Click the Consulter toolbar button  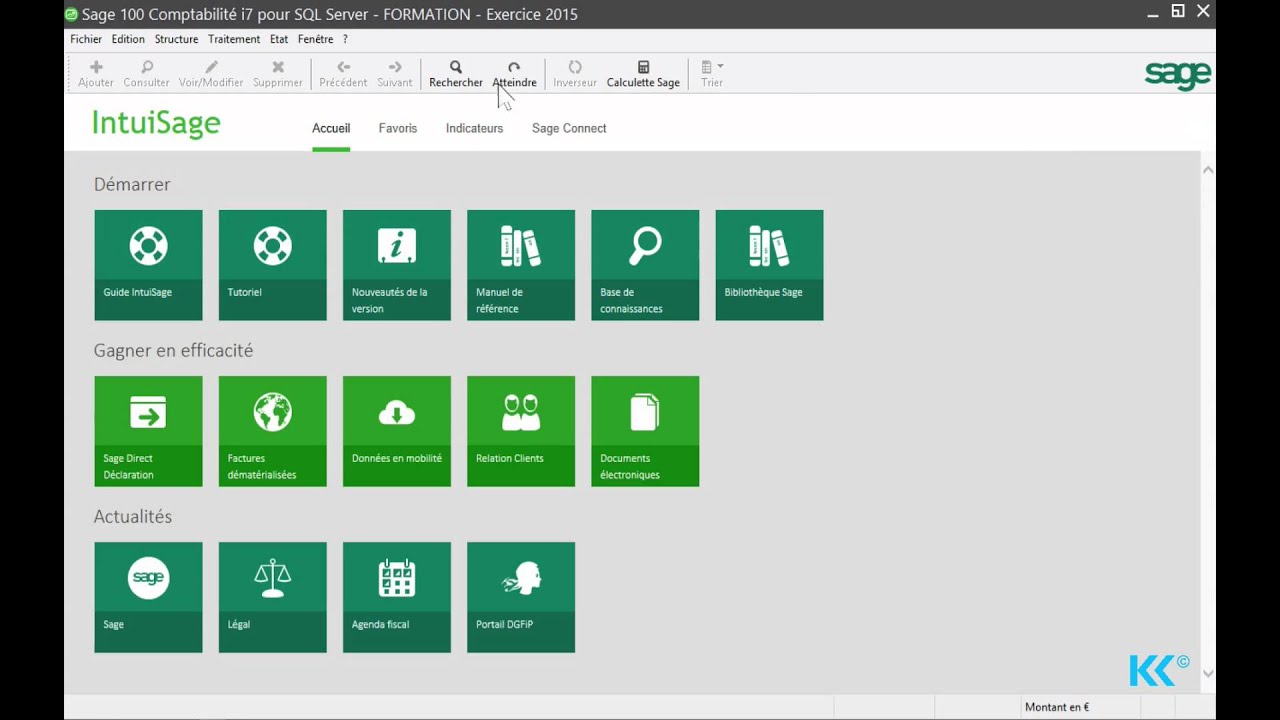tap(147, 74)
